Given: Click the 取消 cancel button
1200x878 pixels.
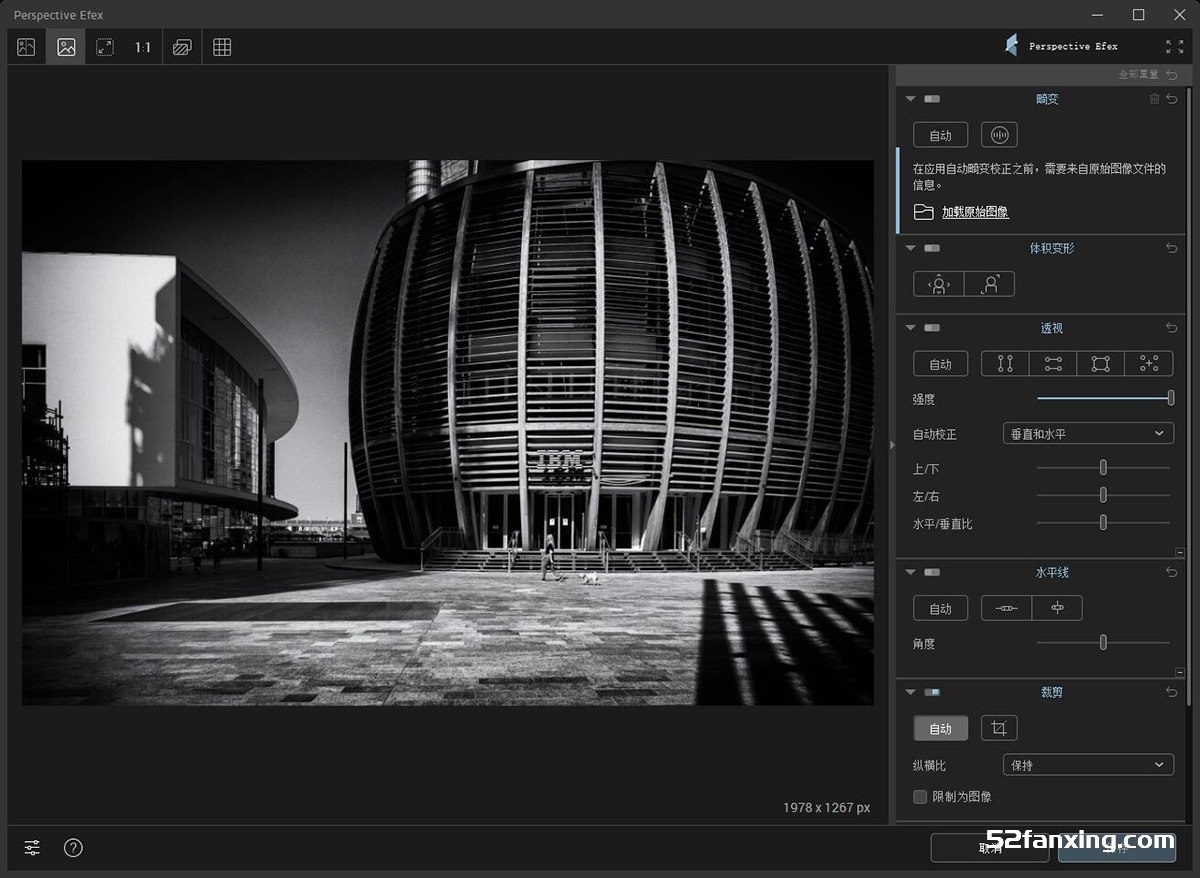Looking at the screenshot, I should pyautogui.click(x=990, y=848).
